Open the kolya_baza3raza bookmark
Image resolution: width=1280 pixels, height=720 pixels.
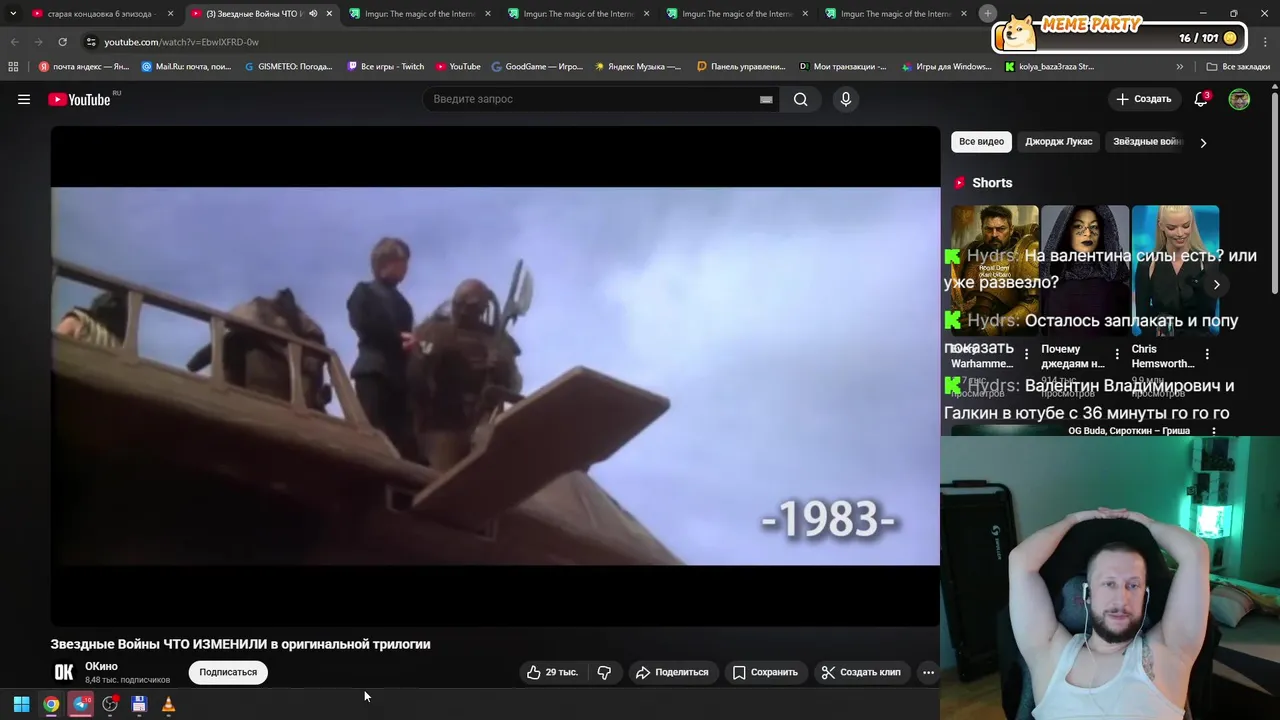[x=1049, y=67]
